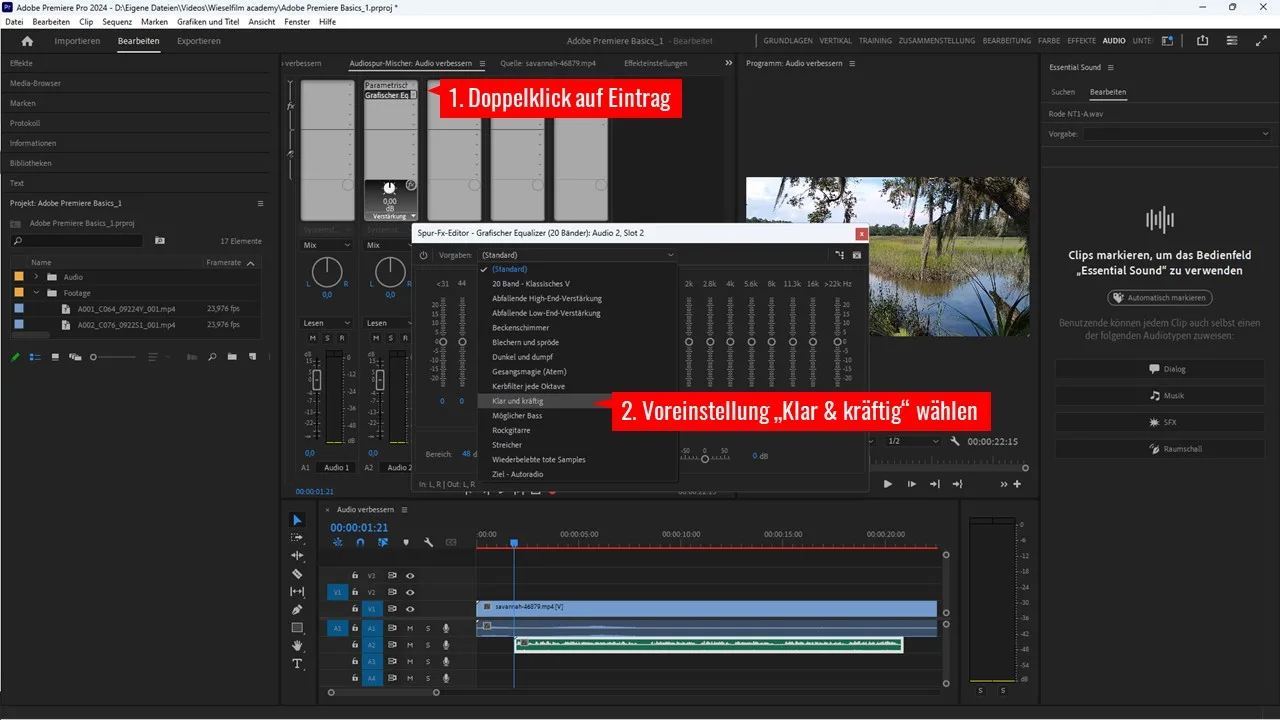Open Program monitor settings wrench
This screenshot has height=720, width=1280.
(955, 441)
